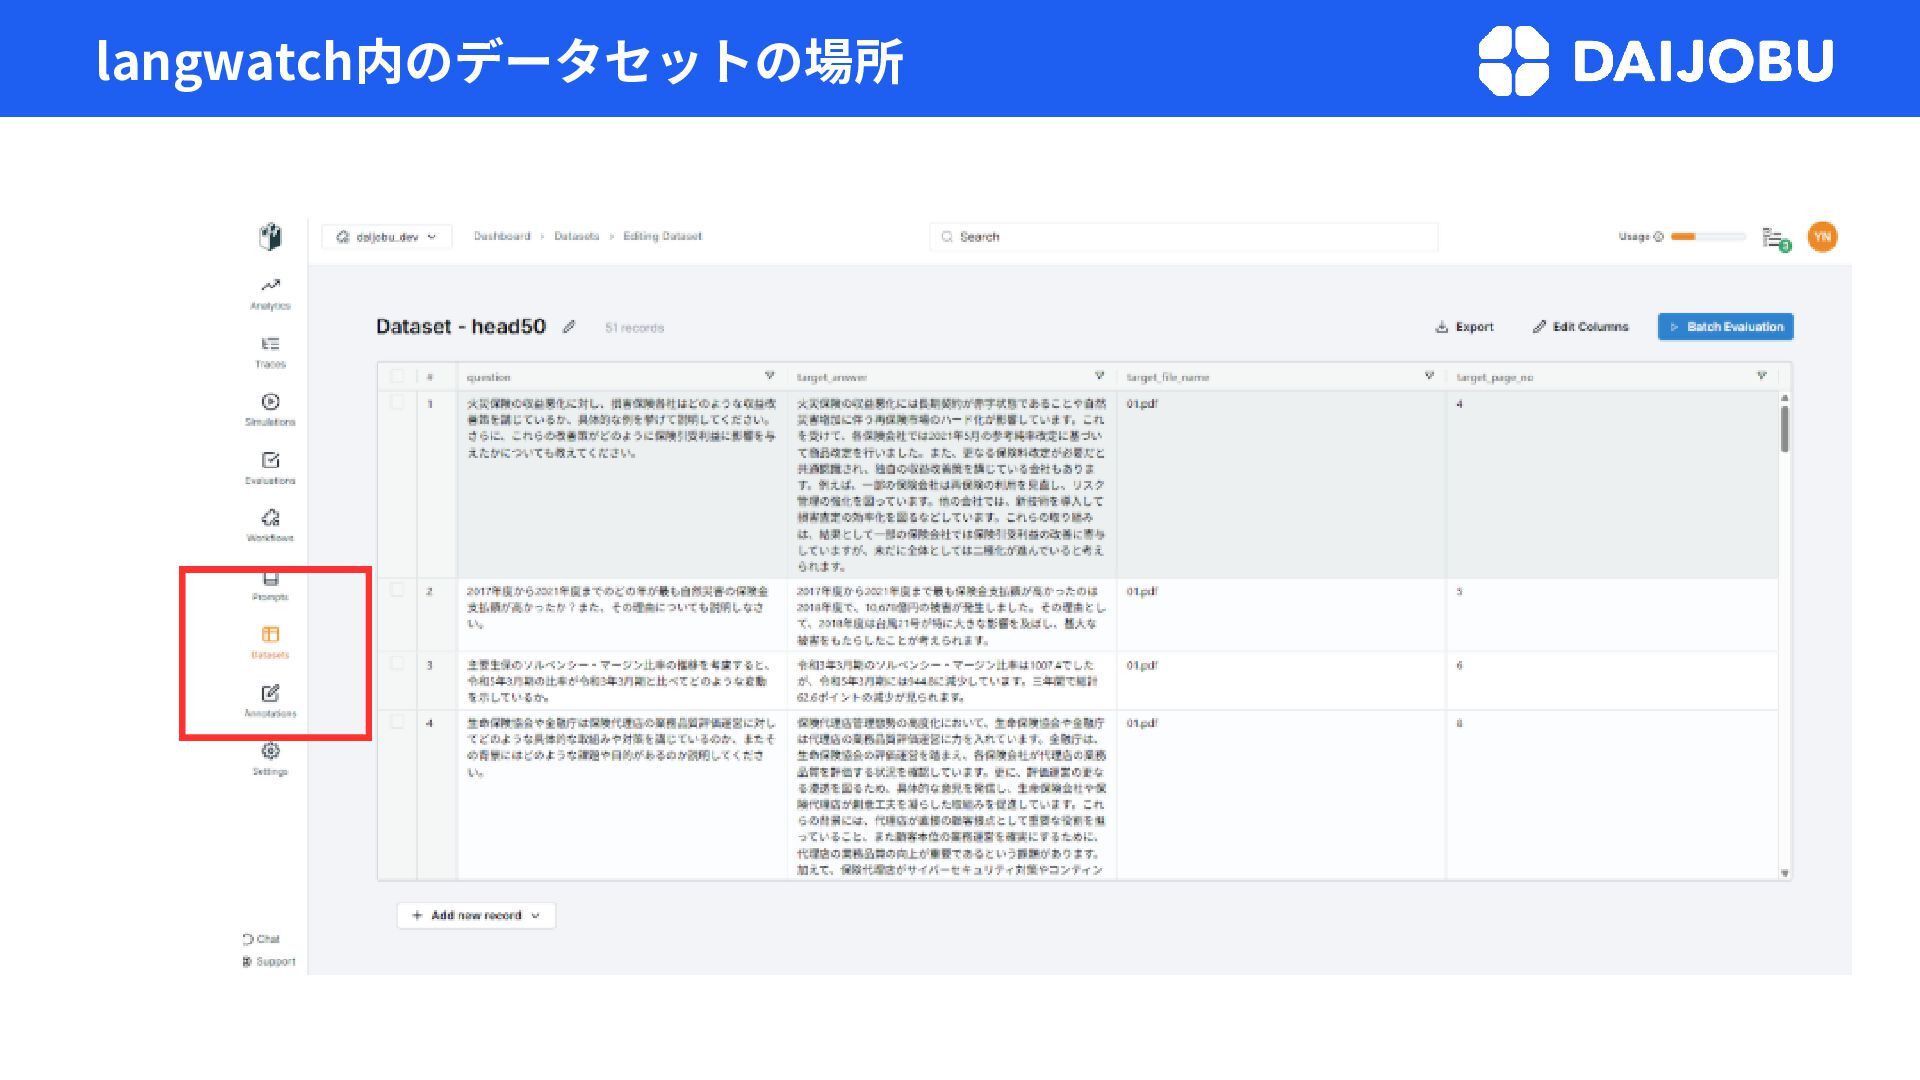Image resolution: width=1920 pixels, height=1080 pixels.
Task: Open the YN user avatar menu
Action: (1822, 237)
